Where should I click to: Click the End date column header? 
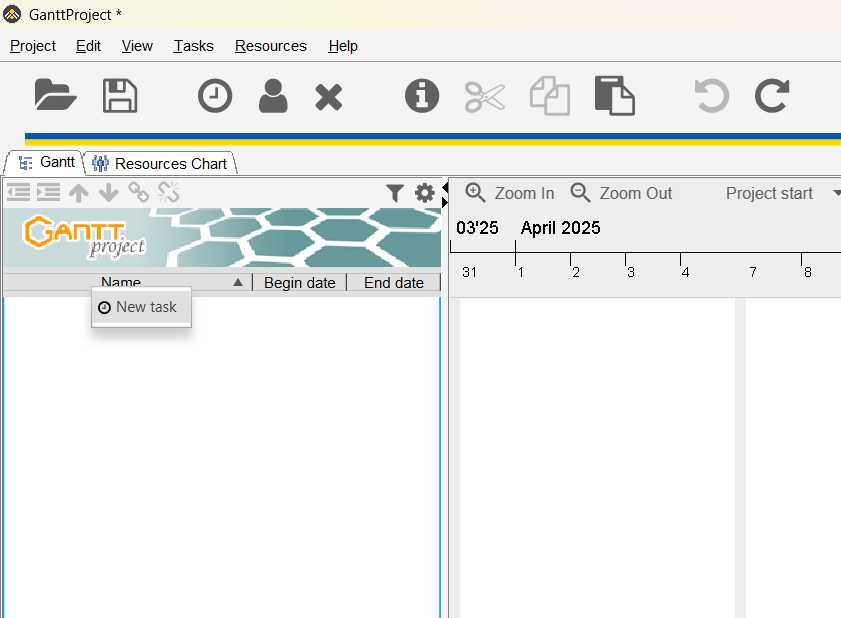coord(394,282)
